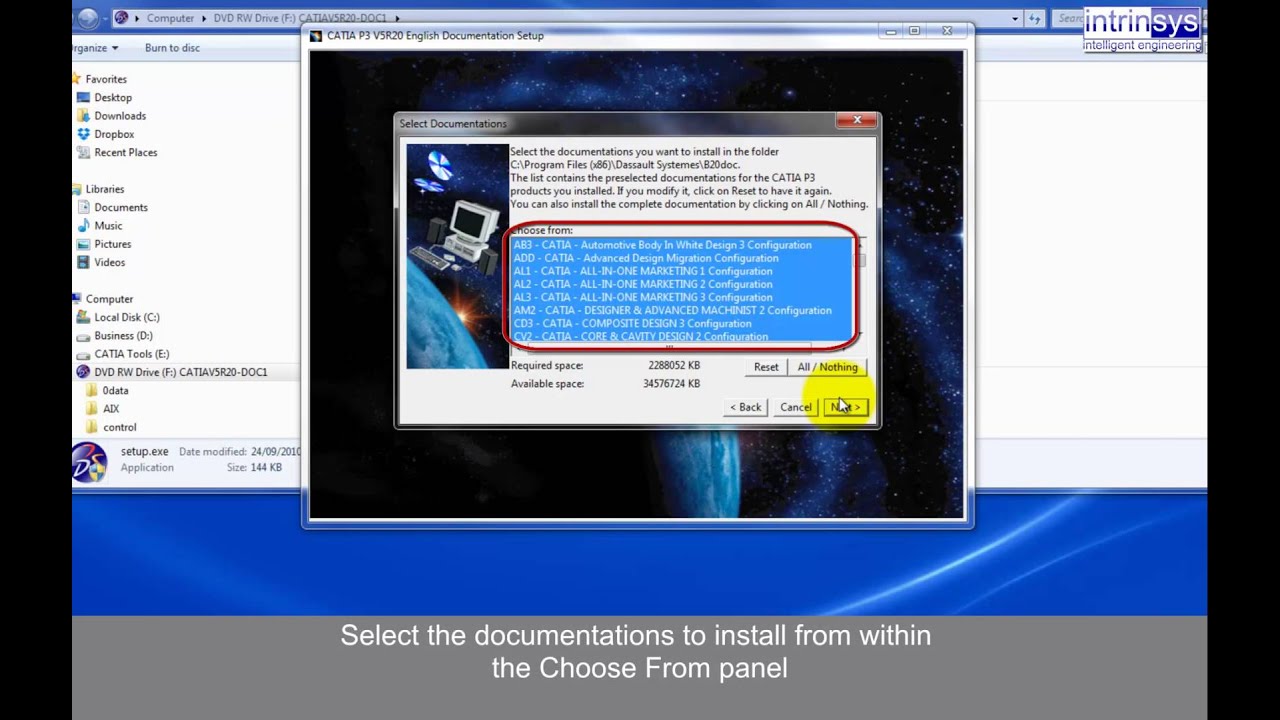1280x720 pixels.
Task: Click Computer breadcrumb in address bar
Action: coord(171,18)
